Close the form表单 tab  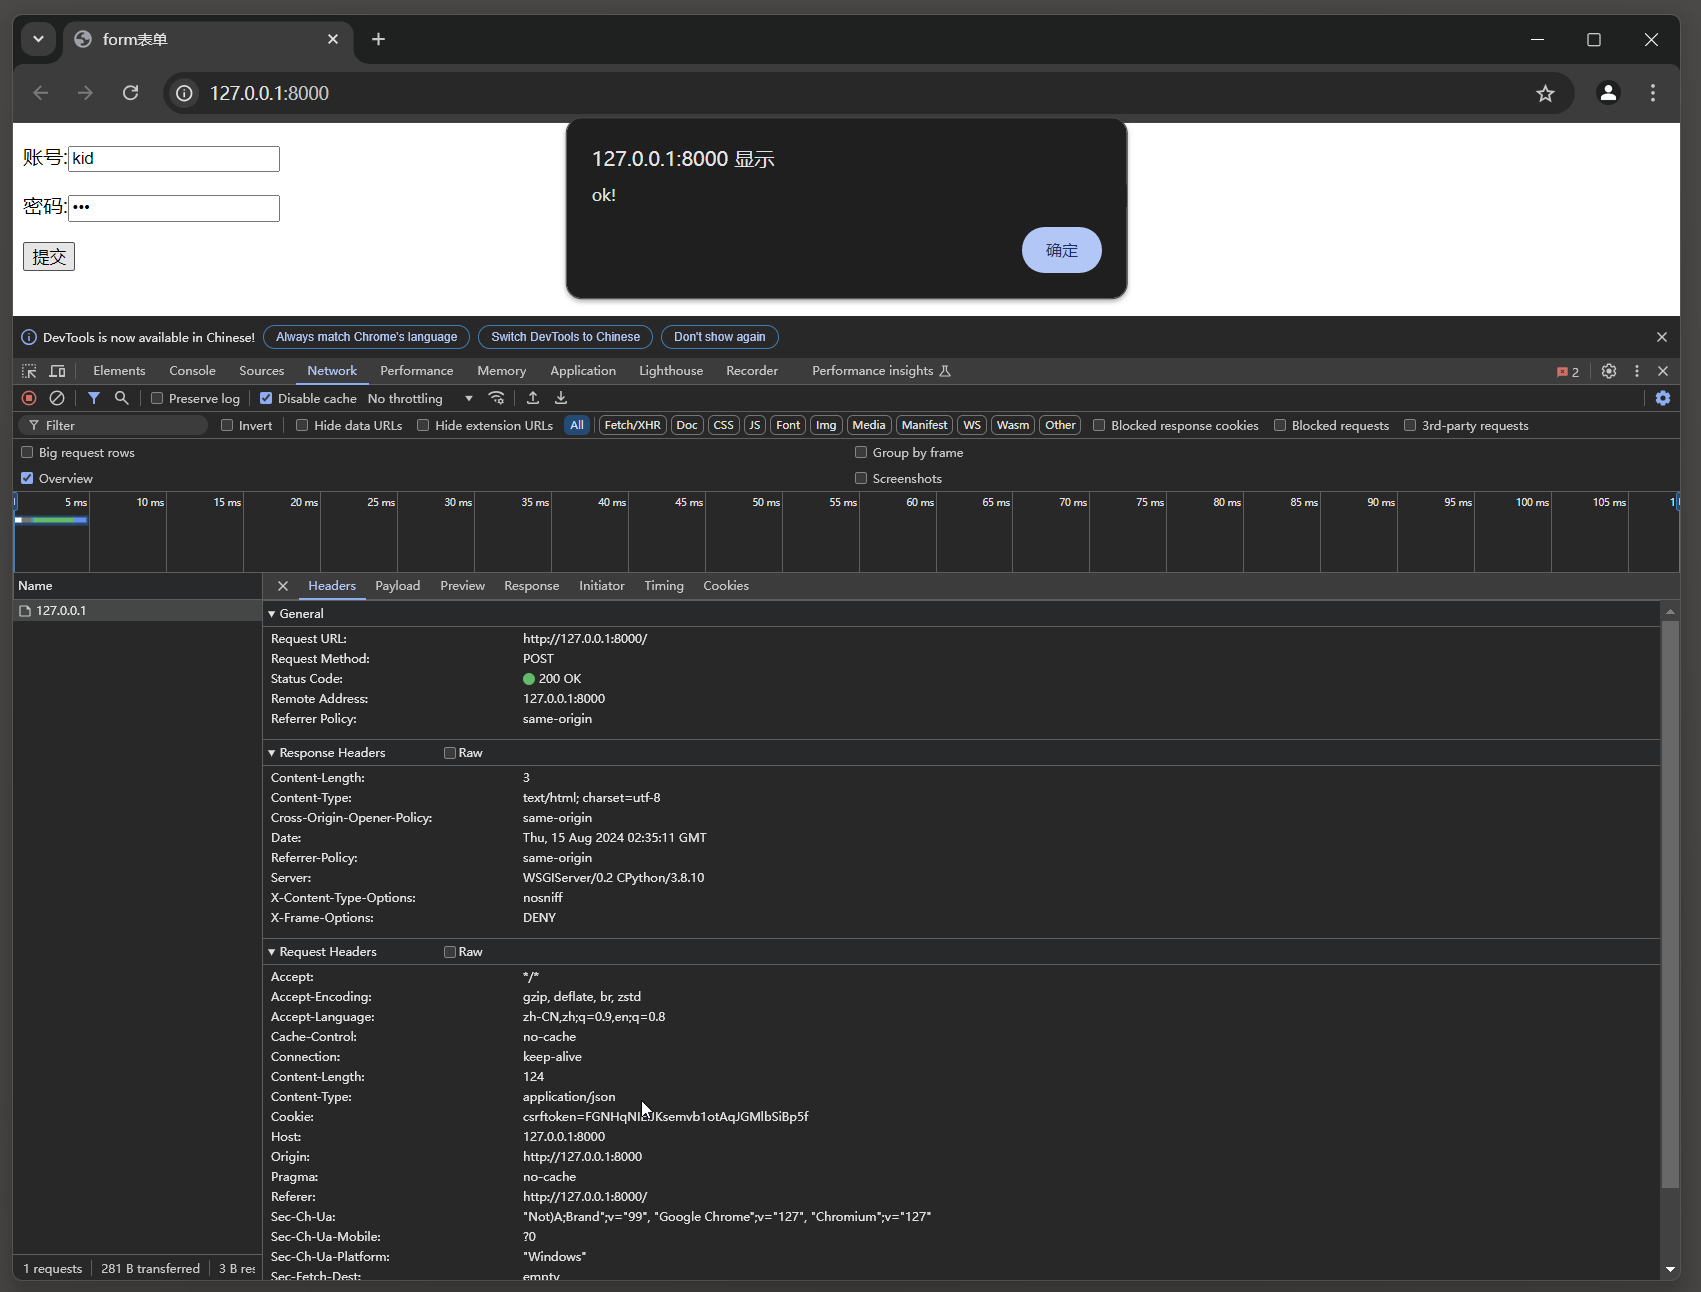pos(333,39)
